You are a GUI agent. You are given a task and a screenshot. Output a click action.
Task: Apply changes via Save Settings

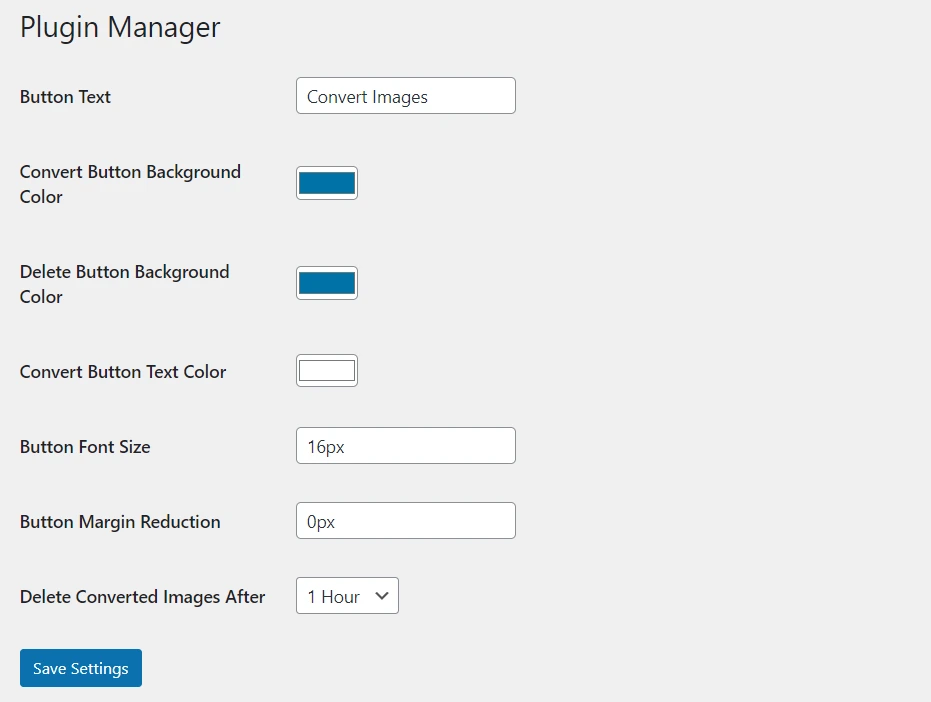point(80,667)
